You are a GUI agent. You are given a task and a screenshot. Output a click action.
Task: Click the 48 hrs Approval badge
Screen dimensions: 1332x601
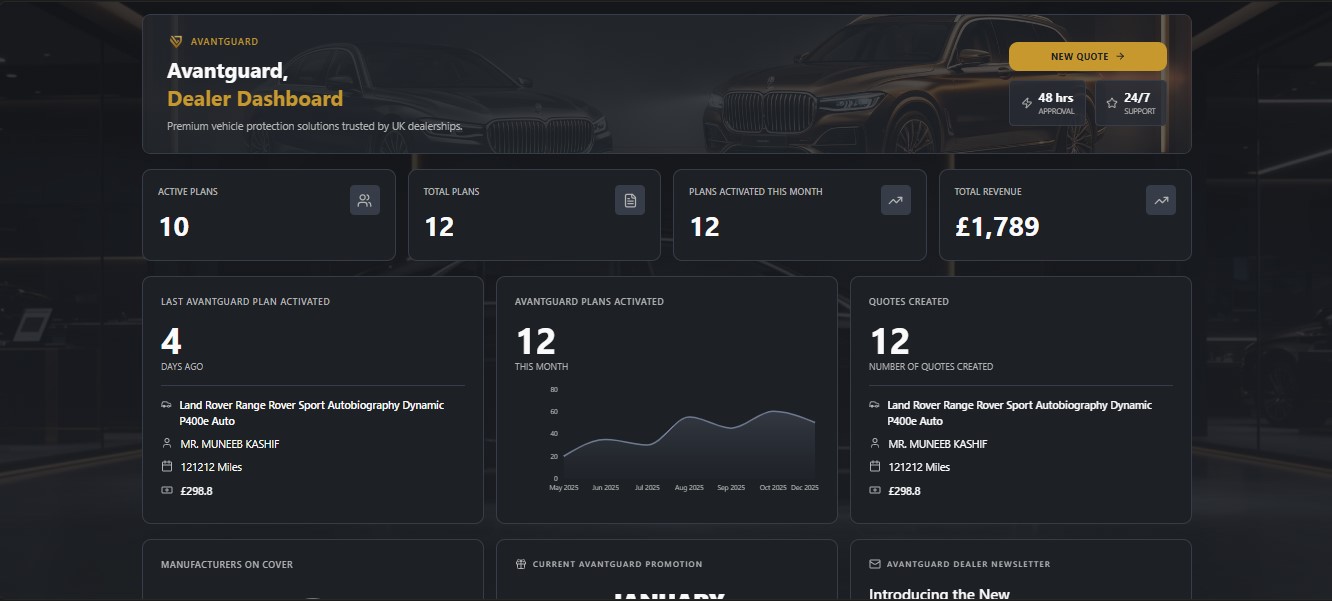pyautogui.click(x=1047, y=103)
